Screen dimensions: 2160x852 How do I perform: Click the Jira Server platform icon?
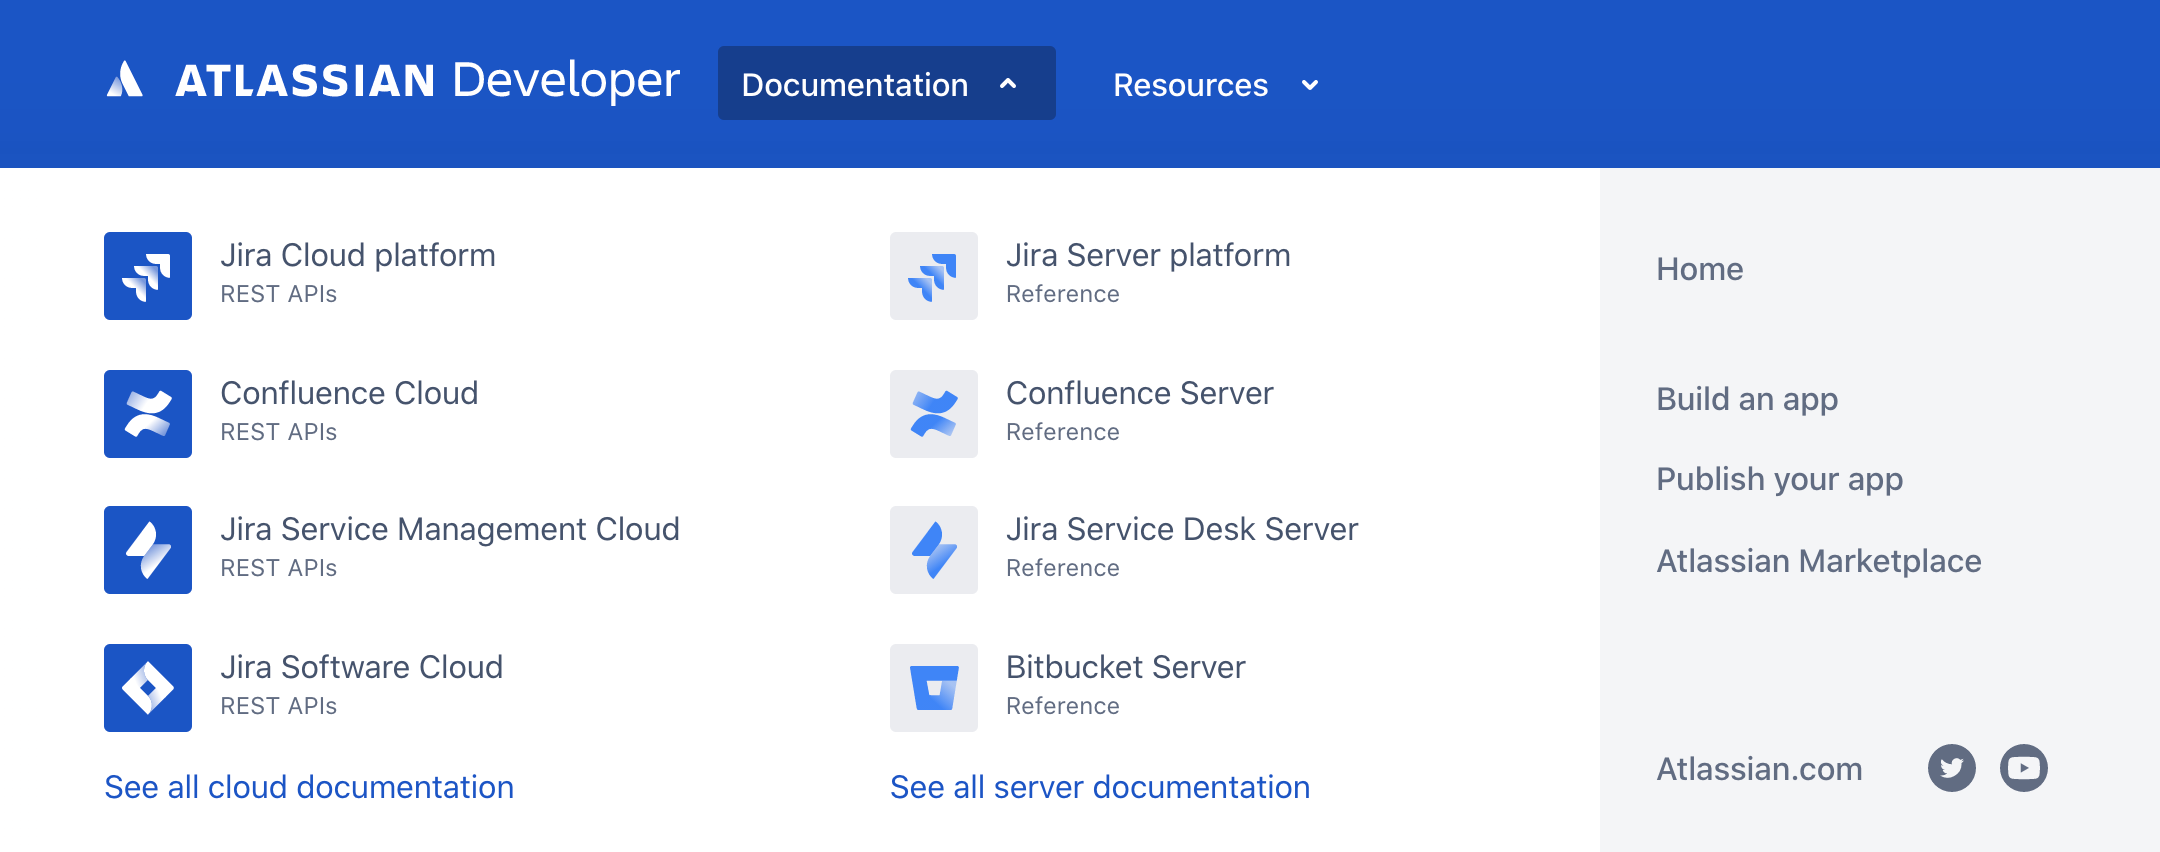pos(934,276)
